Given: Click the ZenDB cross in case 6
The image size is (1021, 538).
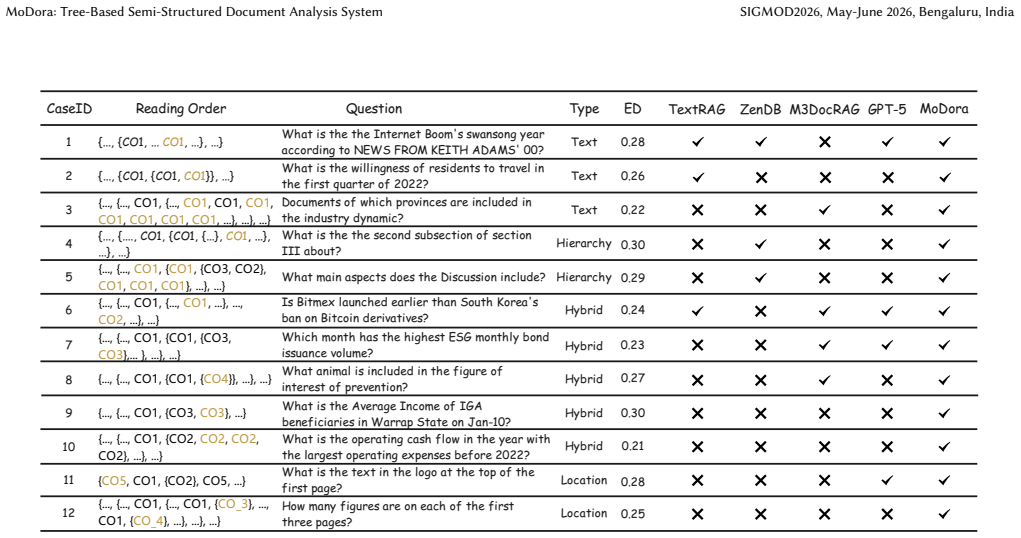Looking at the screenshot, I should [x=761, y=311].
